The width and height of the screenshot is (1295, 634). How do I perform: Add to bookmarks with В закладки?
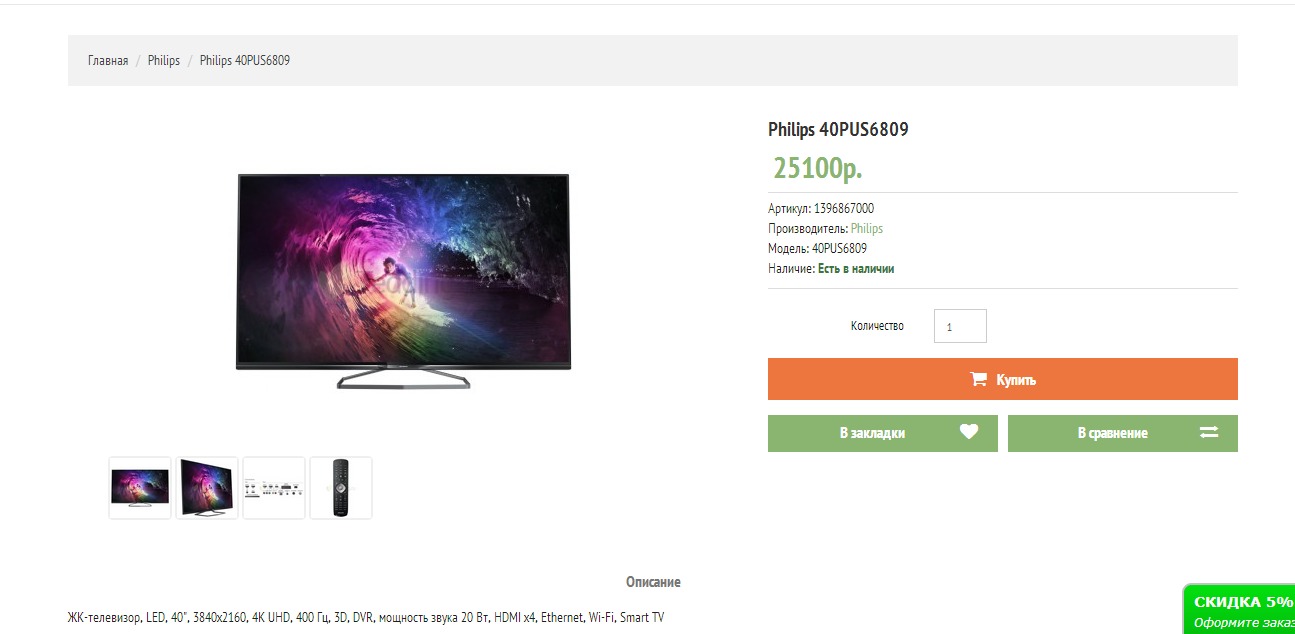pos(883,433)
